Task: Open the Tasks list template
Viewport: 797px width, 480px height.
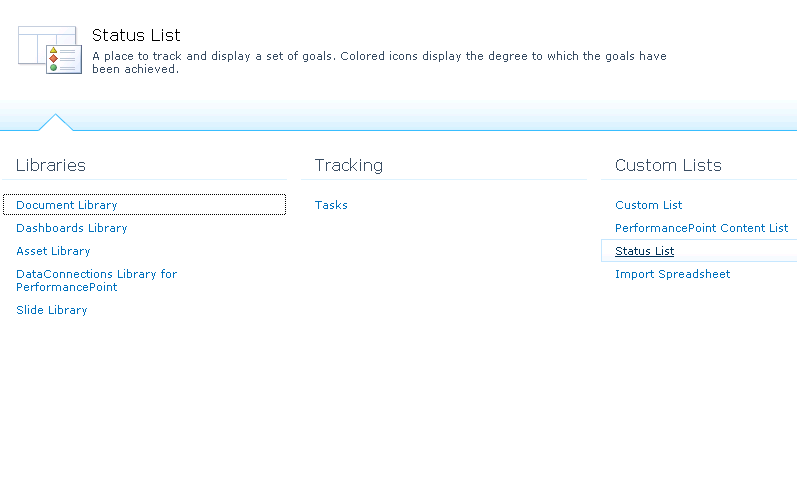Action: (331, 205)
